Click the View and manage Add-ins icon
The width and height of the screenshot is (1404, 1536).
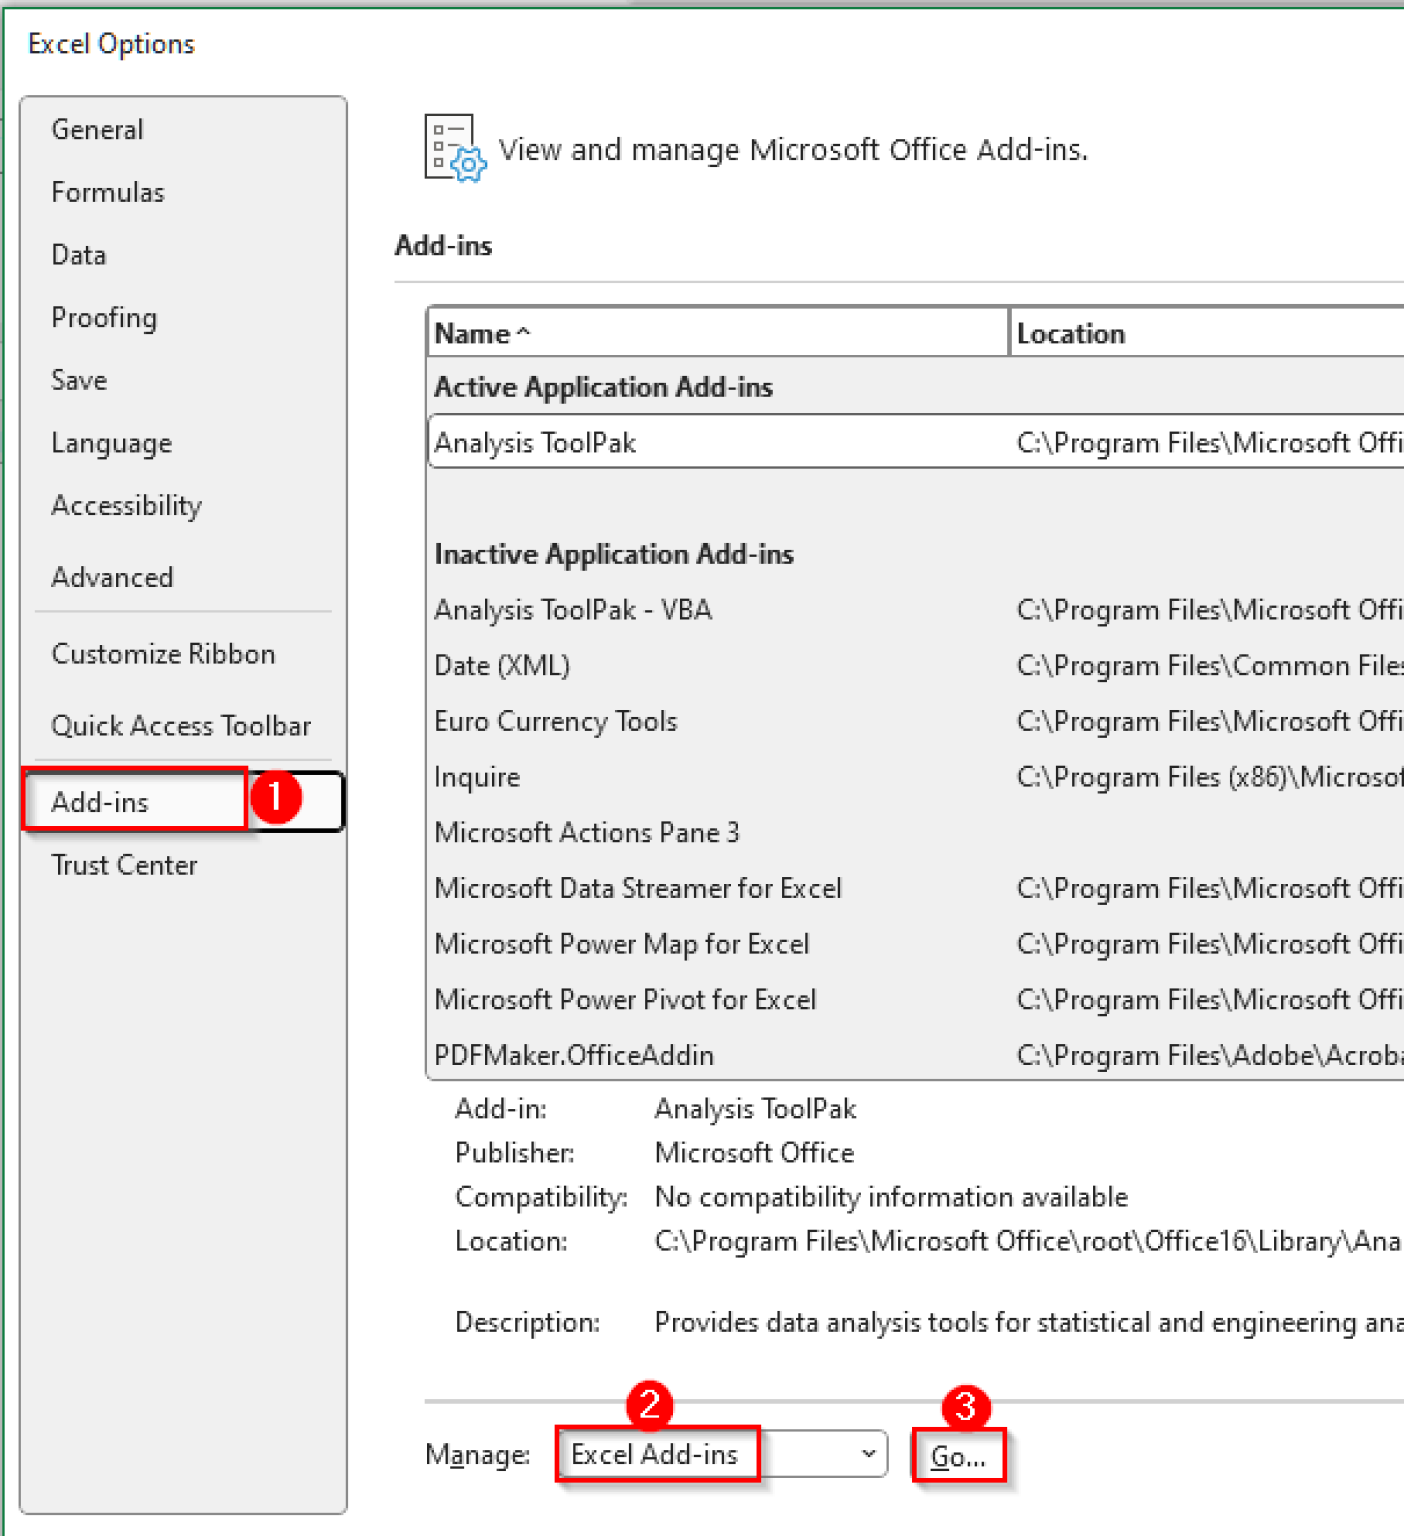point(453,148)
